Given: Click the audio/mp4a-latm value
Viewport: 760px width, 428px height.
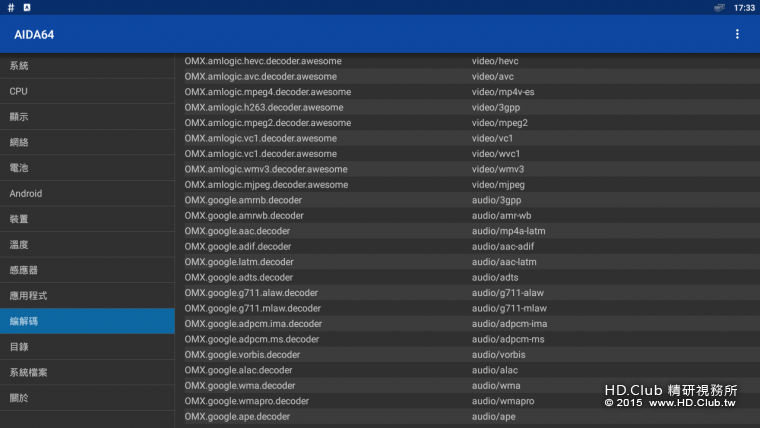Looking at the screenshot, I should (508, 231).
